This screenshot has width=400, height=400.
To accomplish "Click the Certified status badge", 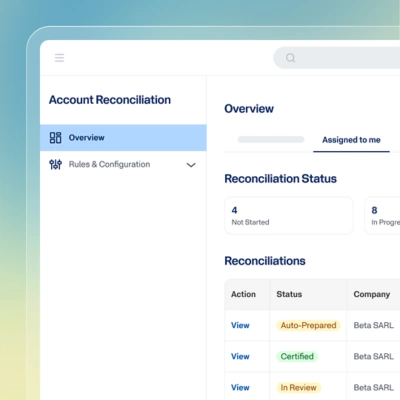I will coord(297,356).
